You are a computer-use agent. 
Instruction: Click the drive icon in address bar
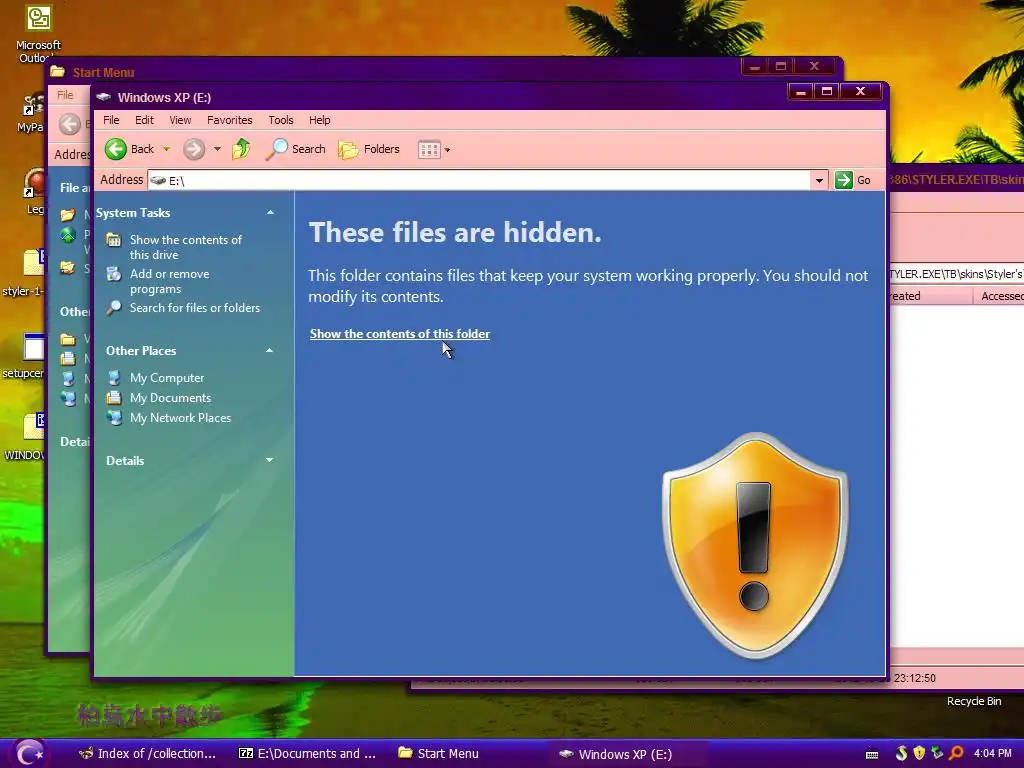click(x=158, y=180)
